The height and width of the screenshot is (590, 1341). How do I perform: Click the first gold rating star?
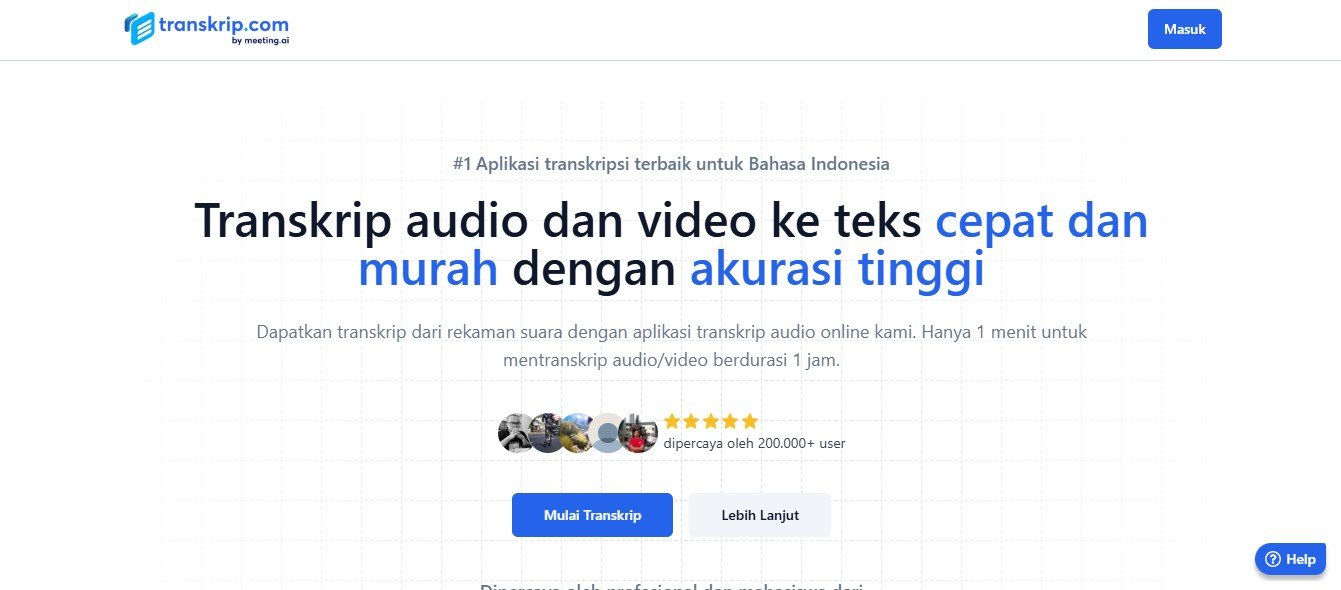672,421
